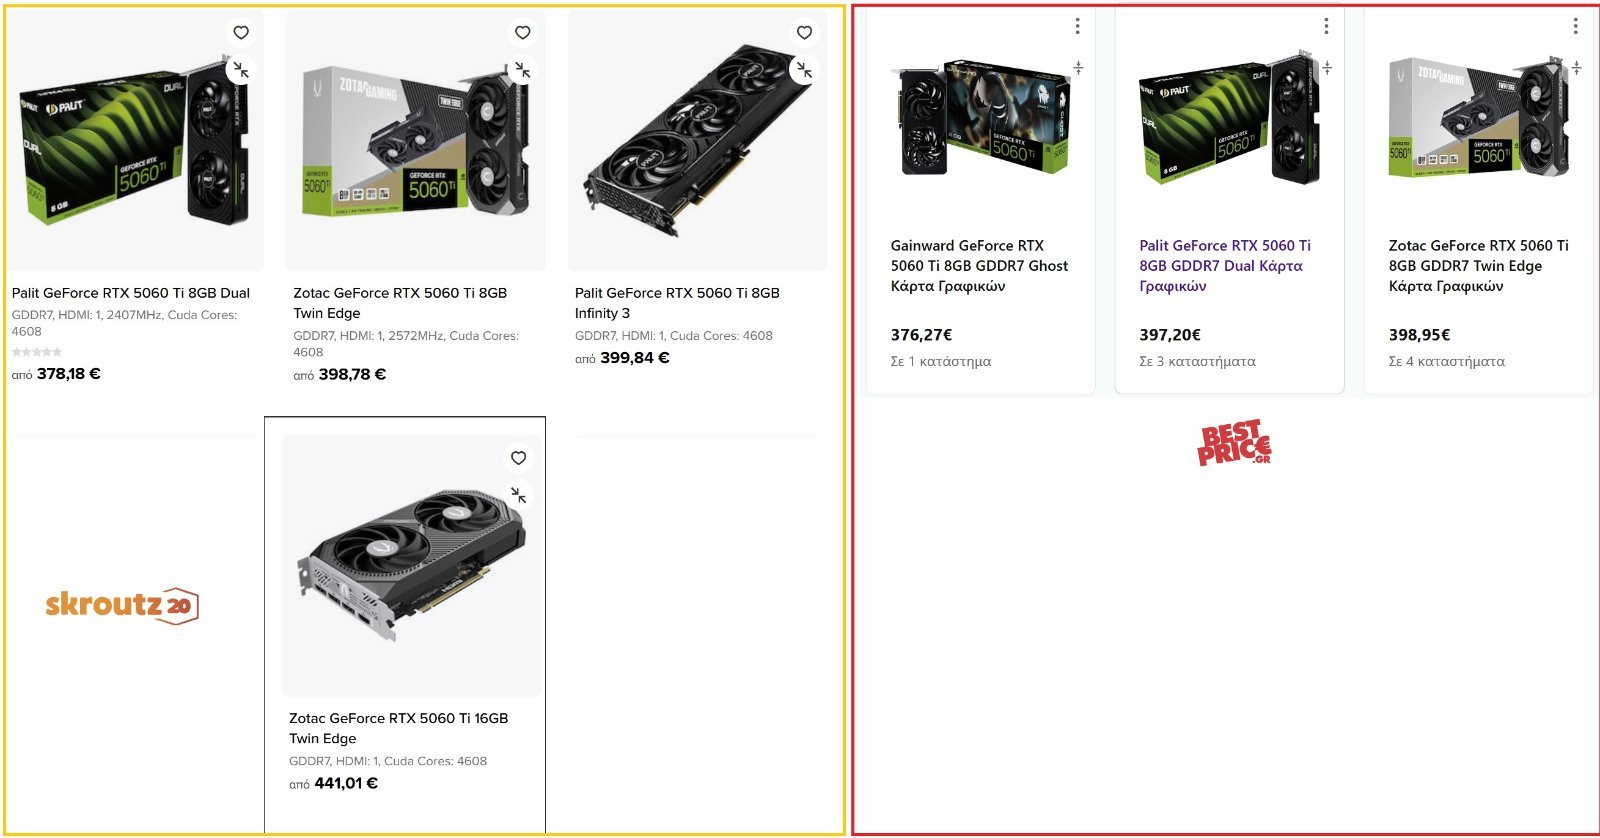Viewport: 1600px width, 838px height.
Task: Open Gainward GeForce RTX 5060 Ti Ghost link
Action: (x=978, y=265)
